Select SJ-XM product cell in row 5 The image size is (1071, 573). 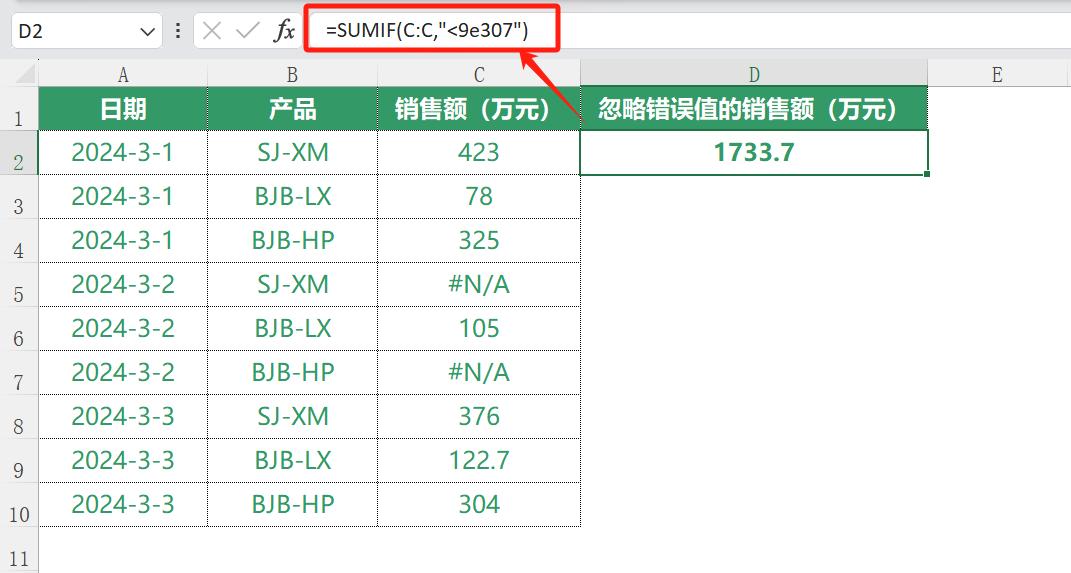[x=292, y=284]
